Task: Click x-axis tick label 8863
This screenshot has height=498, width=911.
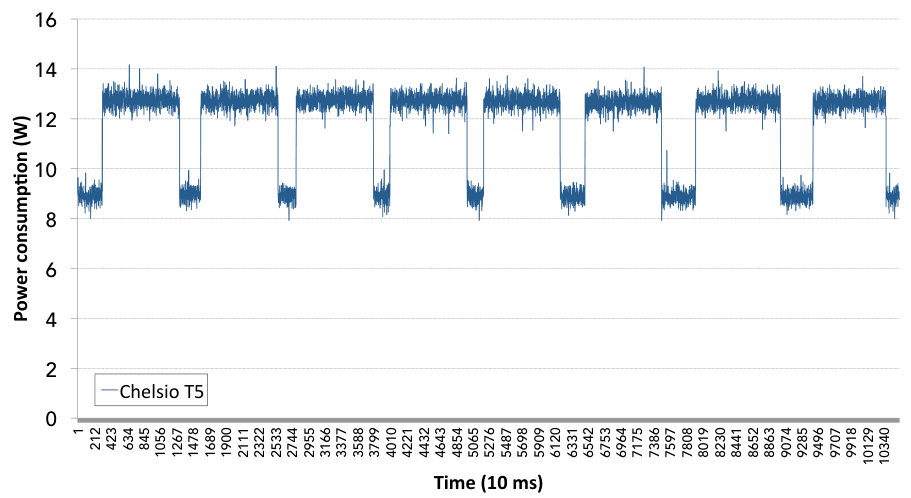Action: pos(770,442)
